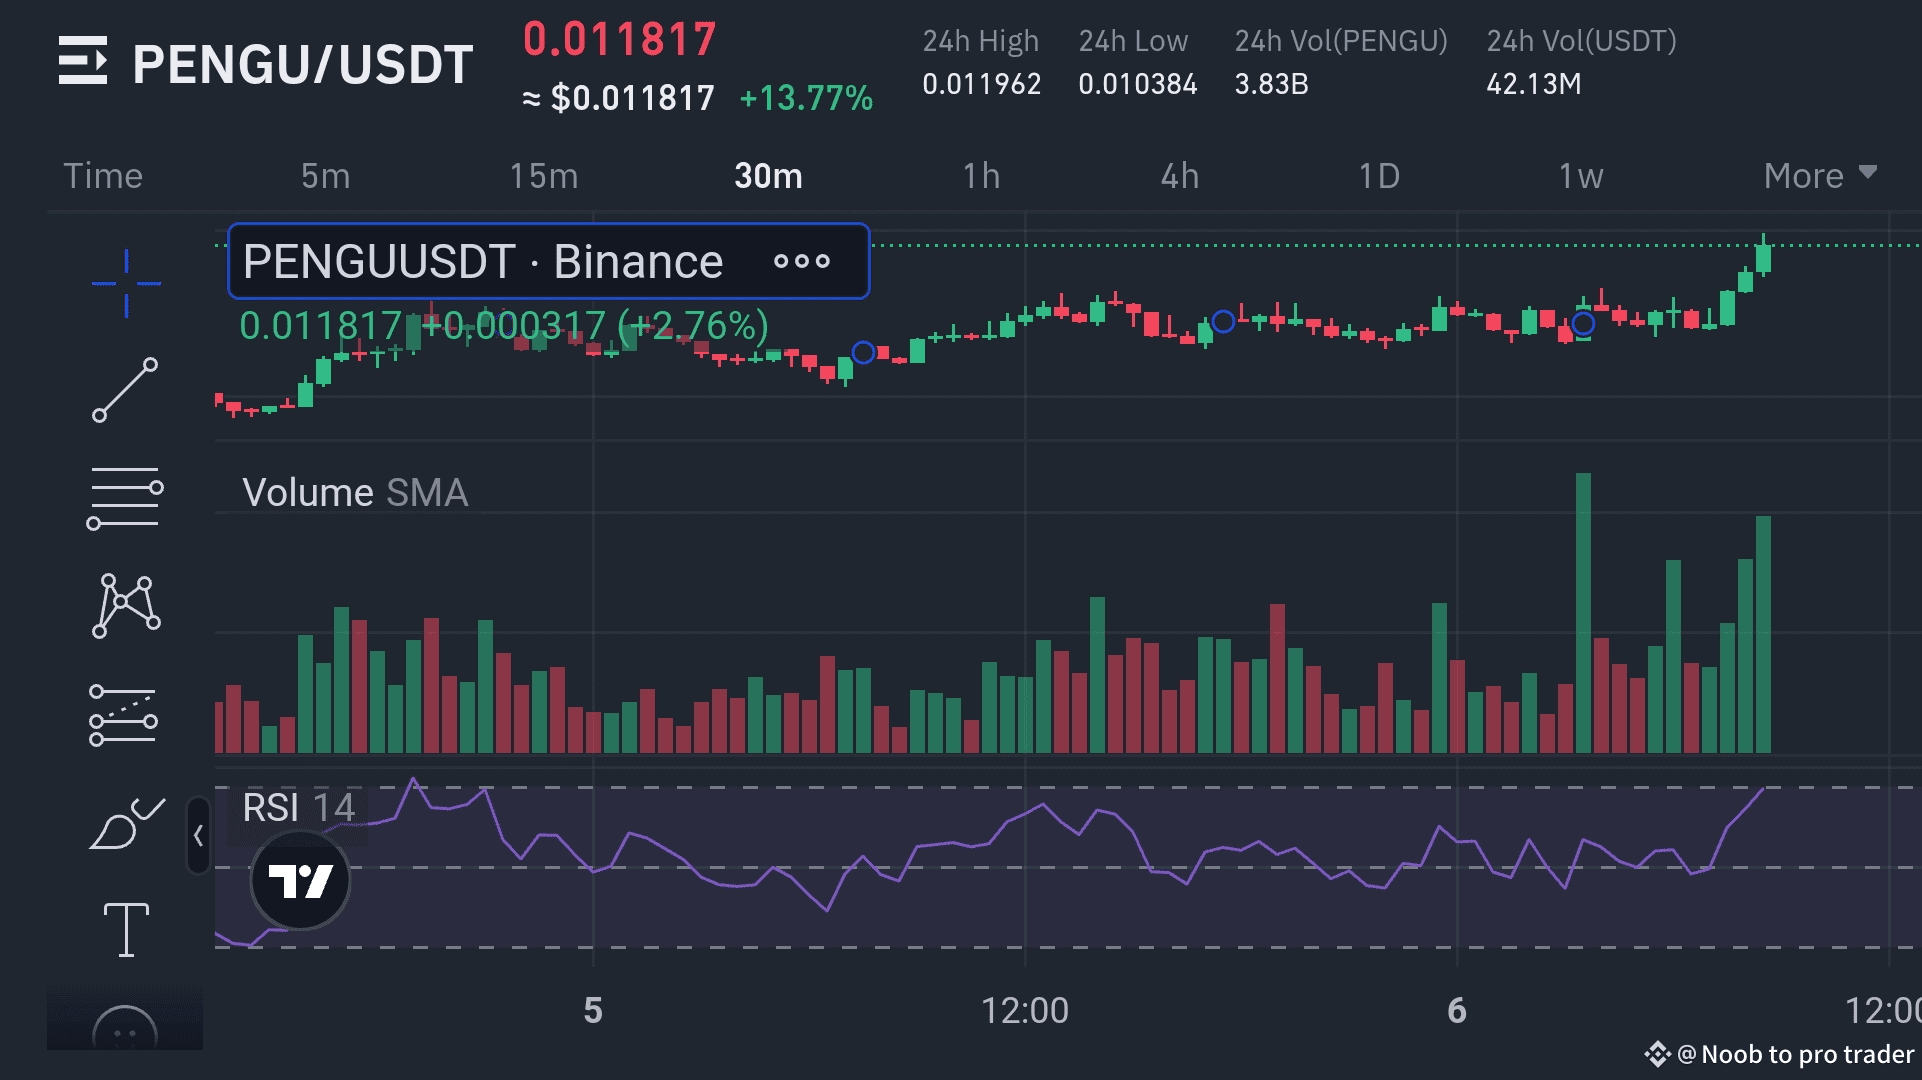
Task: Open the horizontal lines Fibonacci tool
Action: tap(126, 498)
